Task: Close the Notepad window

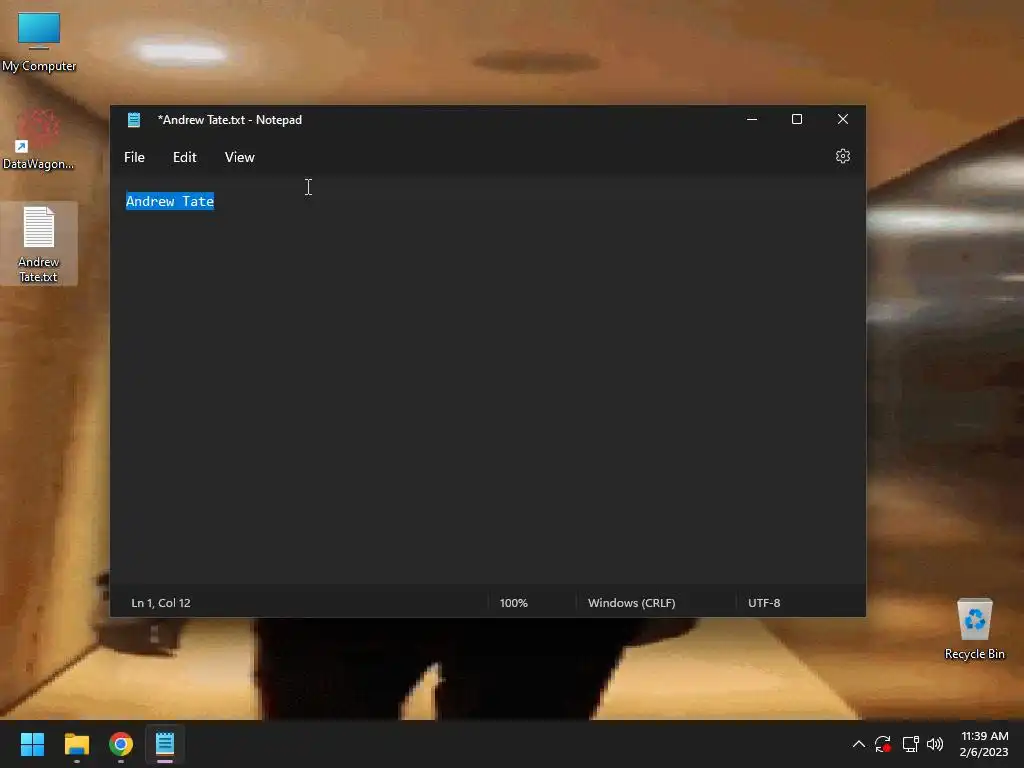Action: 842,120
